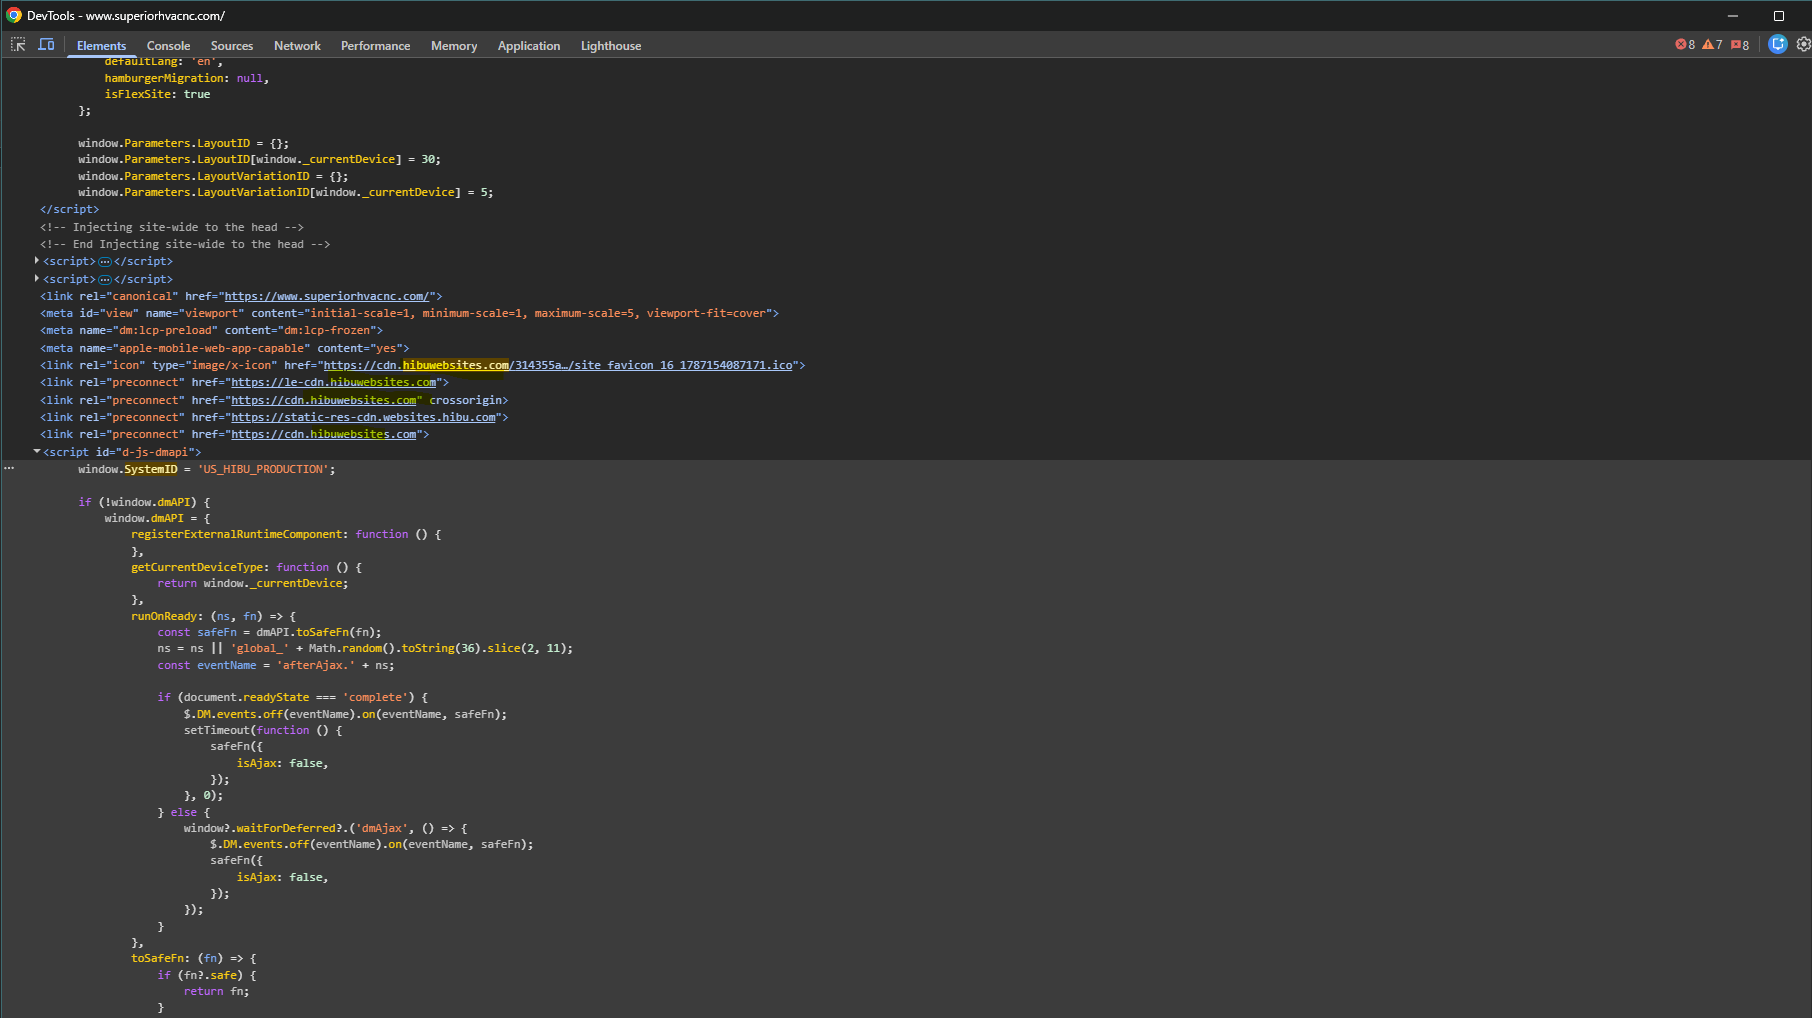Switch to the Elements tab

[x=101, y=46]
